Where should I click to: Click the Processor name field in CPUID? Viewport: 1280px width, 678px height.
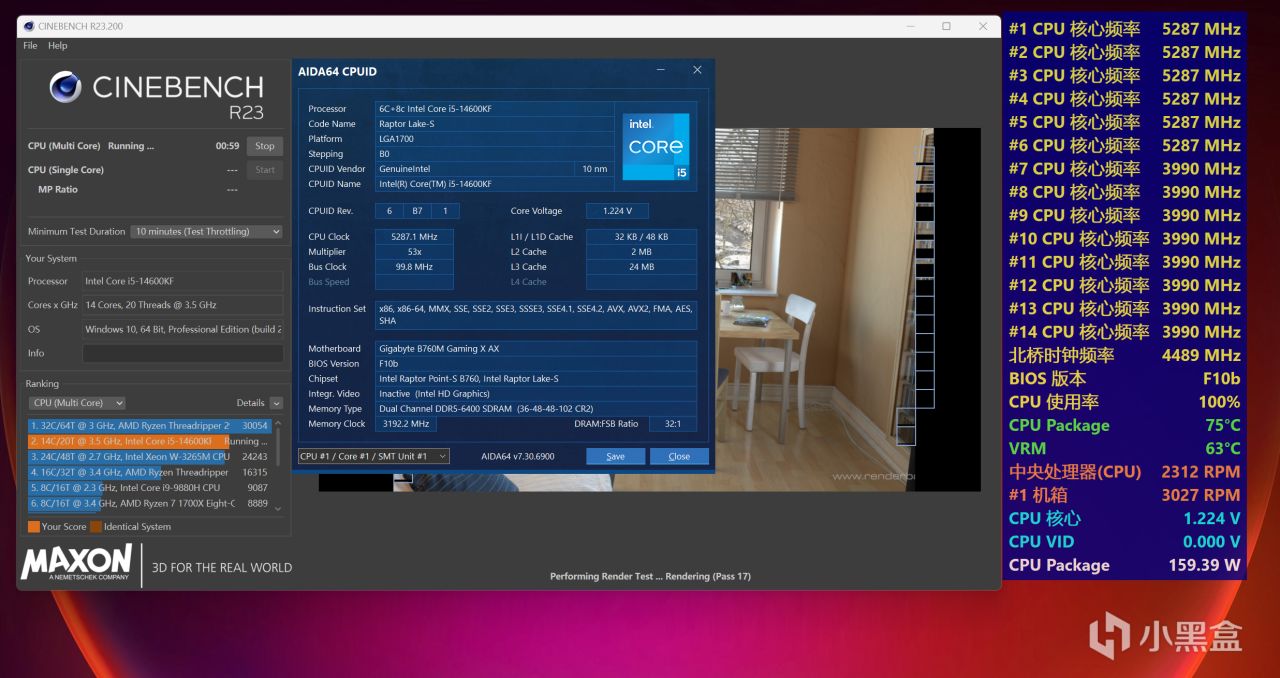click(x=495, y=109)
